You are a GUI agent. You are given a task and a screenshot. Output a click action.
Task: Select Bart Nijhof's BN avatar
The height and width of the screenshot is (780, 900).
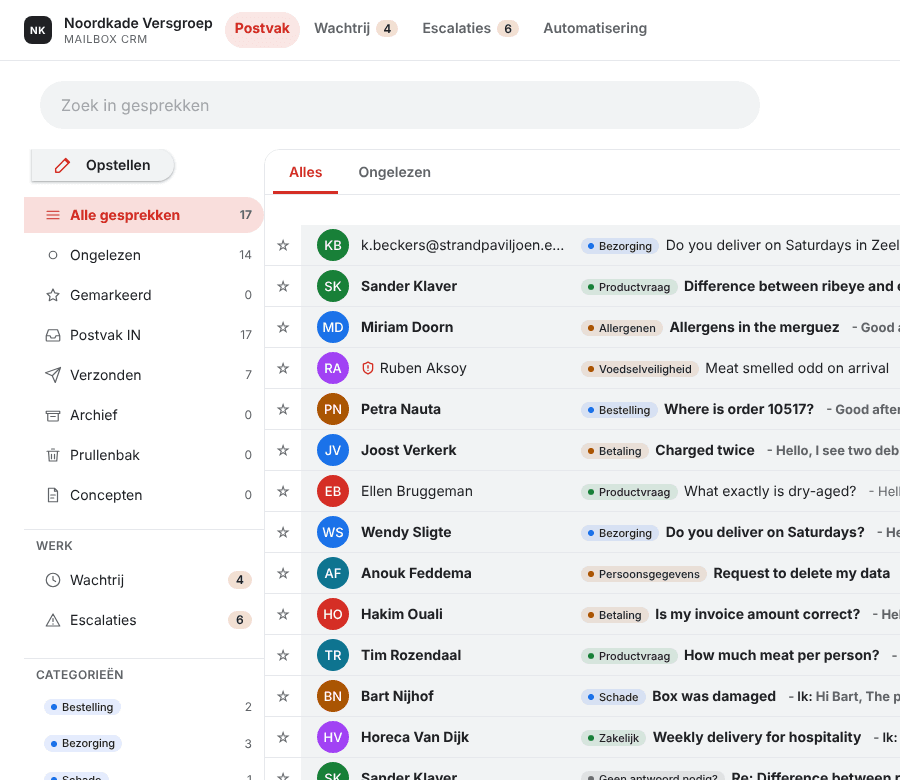333,696
